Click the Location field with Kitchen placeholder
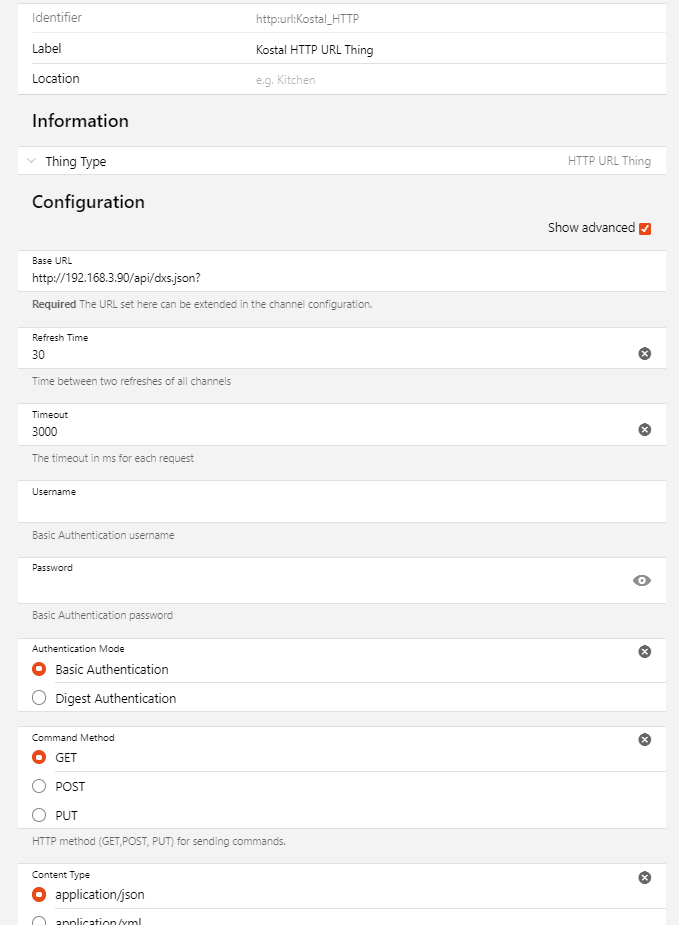This screenshot has width=679, height=925. 400,79
